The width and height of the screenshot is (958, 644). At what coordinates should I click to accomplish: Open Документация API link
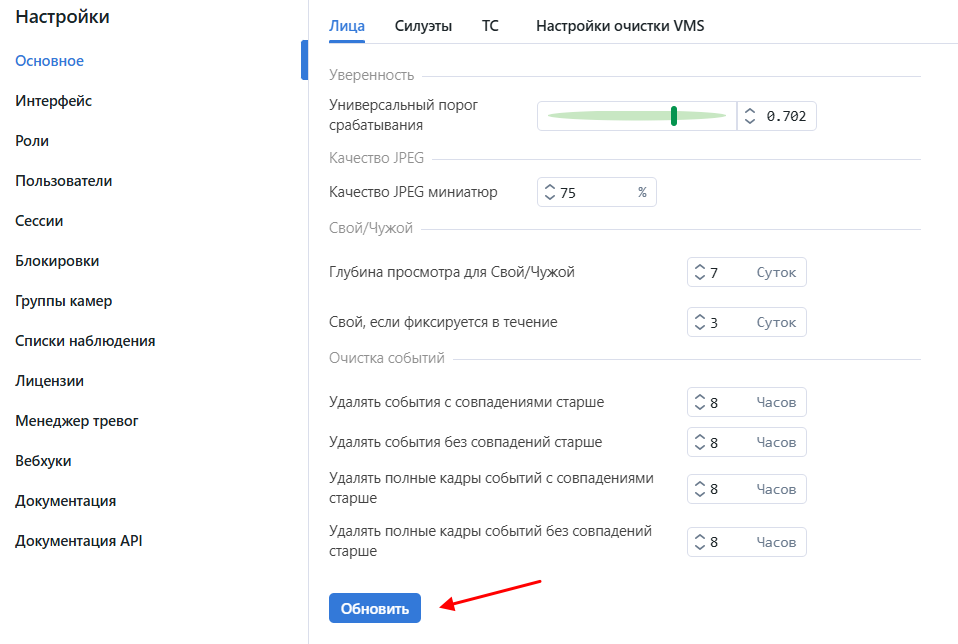point(79,541)
